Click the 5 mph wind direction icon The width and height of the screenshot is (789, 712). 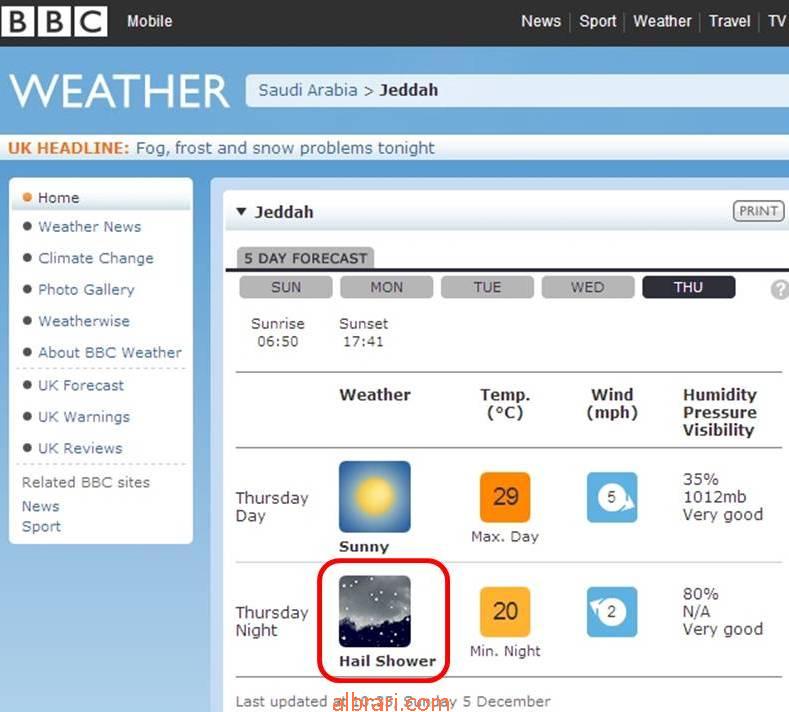click(612, 497)
